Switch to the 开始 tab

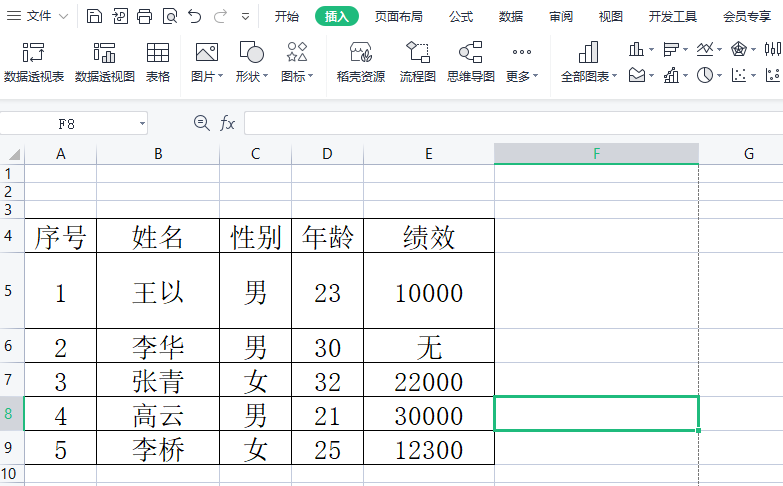click(287, 16)
